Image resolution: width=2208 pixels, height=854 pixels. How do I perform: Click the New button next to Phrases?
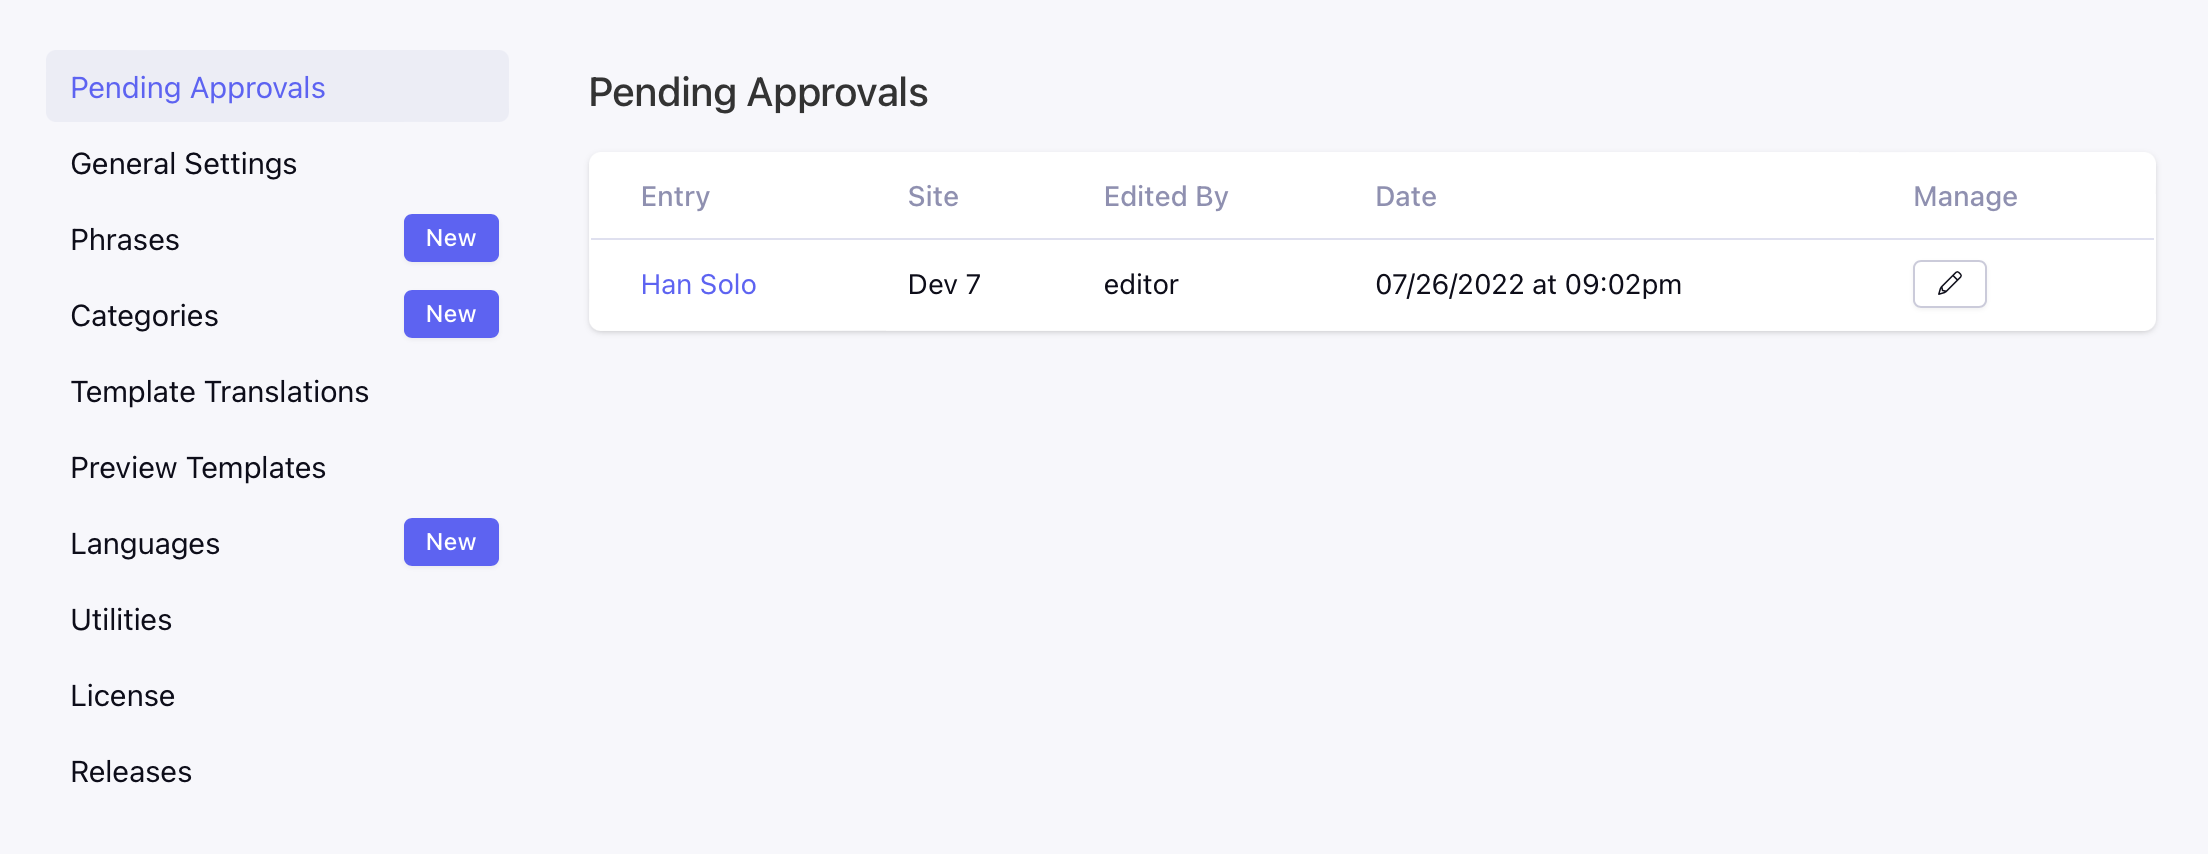[451, 238]
